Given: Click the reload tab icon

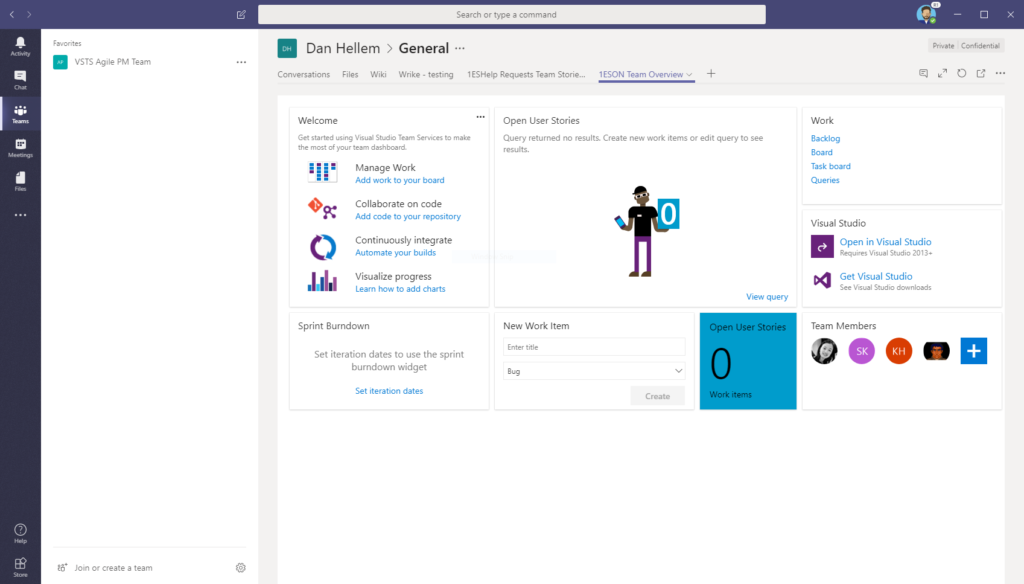Looking at the screenshot, I should pyautogui.click(x=961, y=74).
